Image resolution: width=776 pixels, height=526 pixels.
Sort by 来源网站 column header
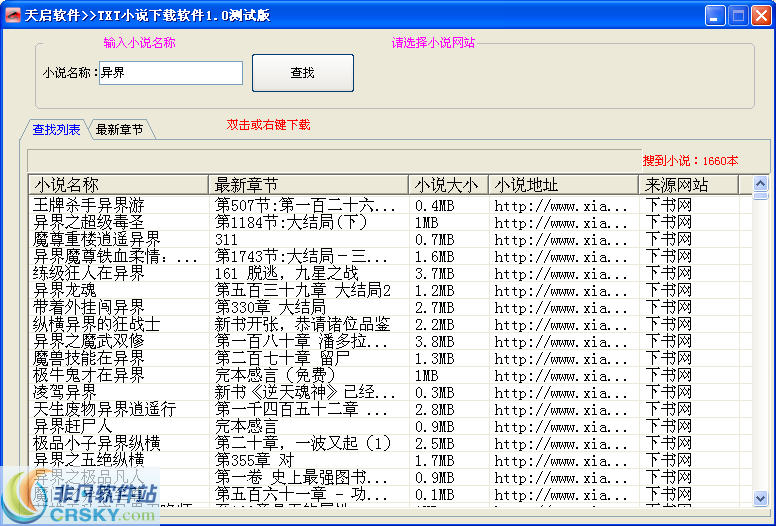click(x=688, y=185)
